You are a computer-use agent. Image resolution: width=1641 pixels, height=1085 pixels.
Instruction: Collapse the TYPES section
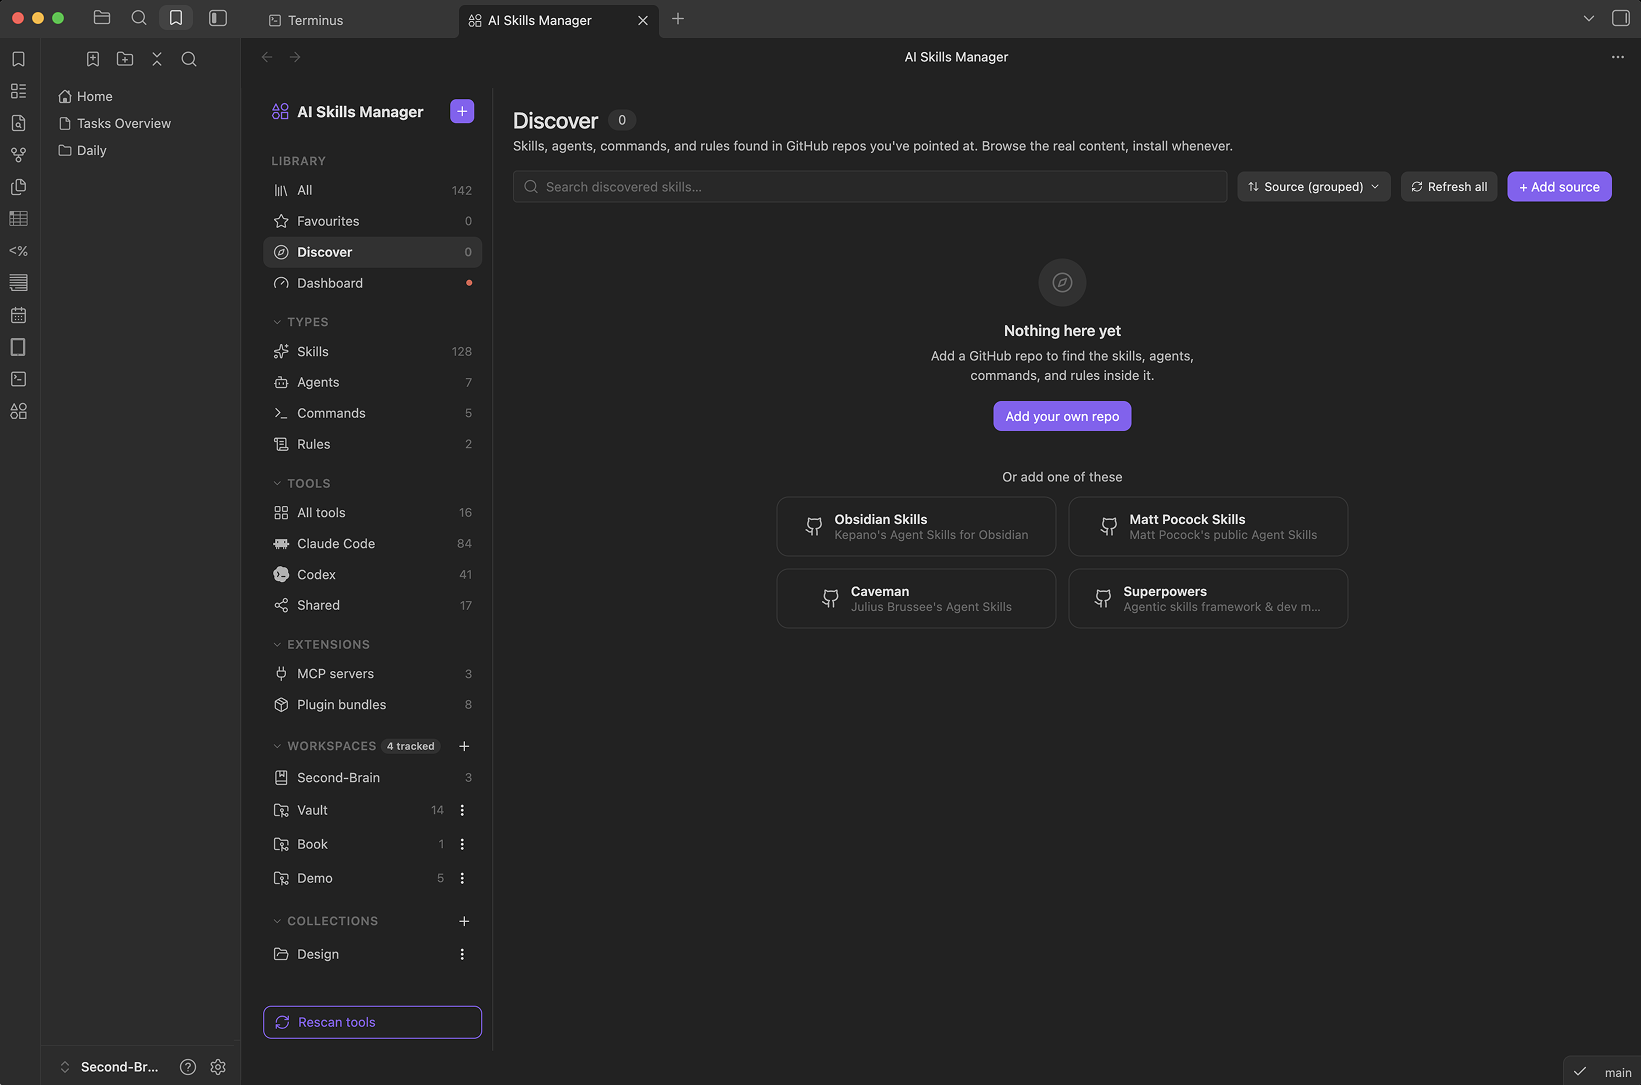300,322
